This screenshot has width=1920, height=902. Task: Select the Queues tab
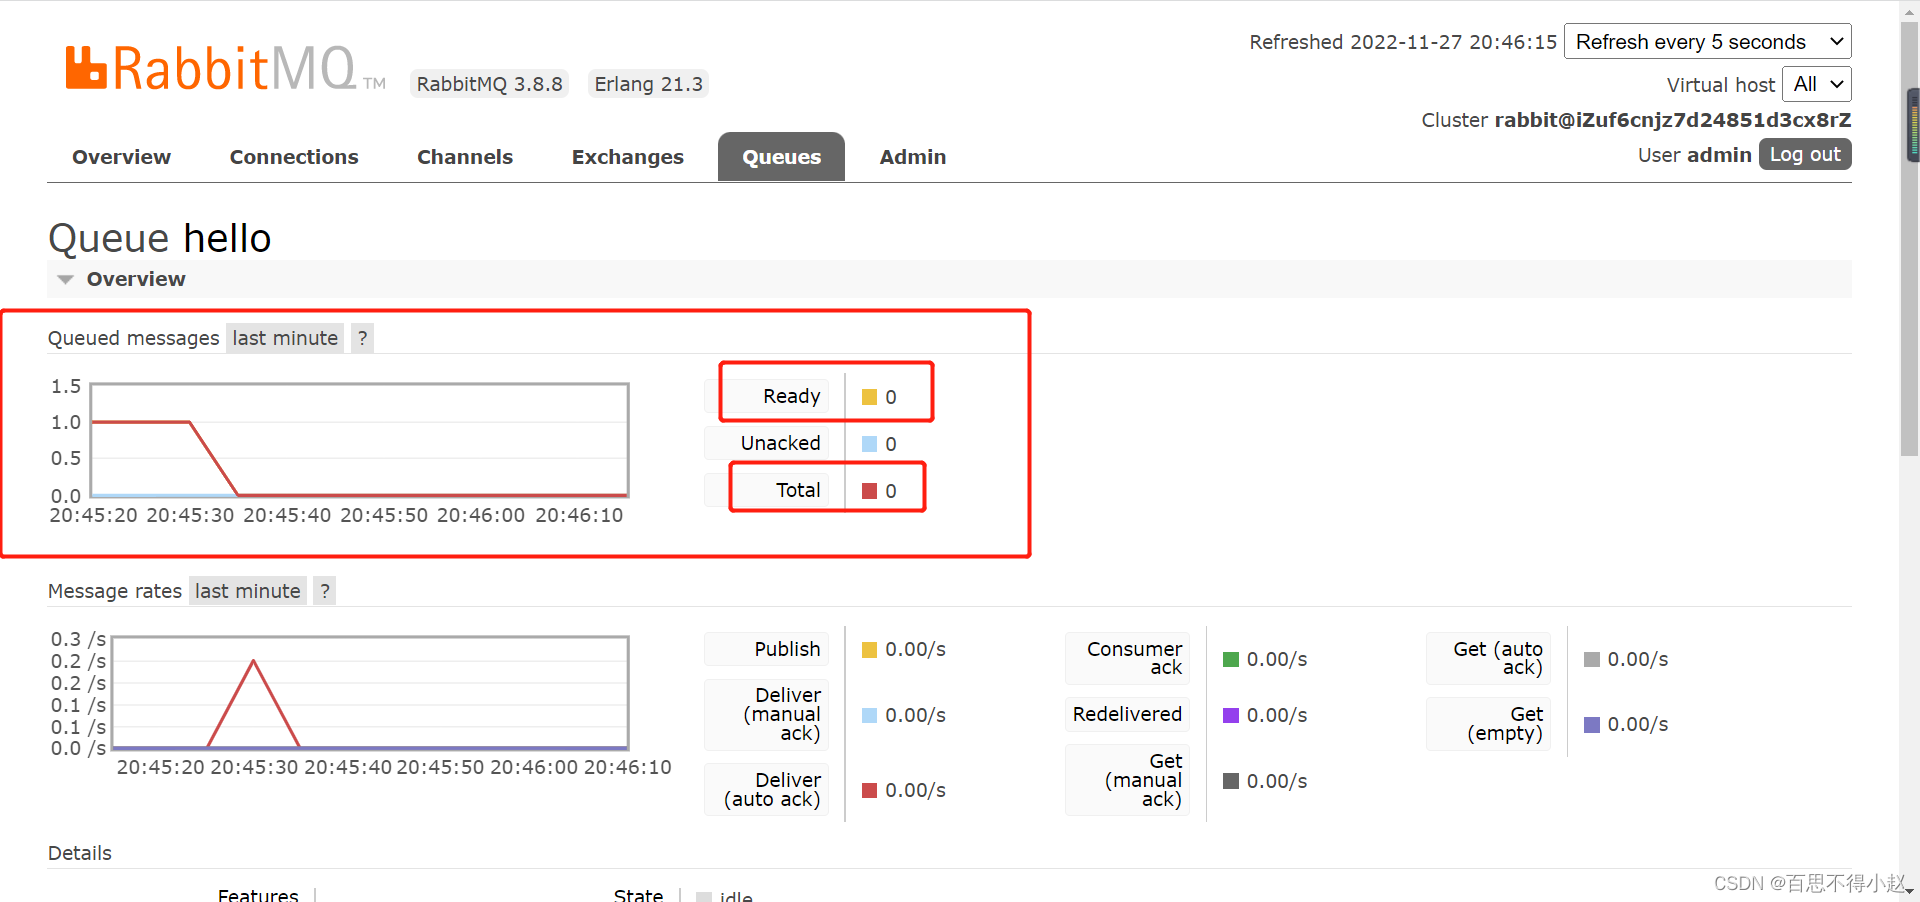tap(781, 157)
